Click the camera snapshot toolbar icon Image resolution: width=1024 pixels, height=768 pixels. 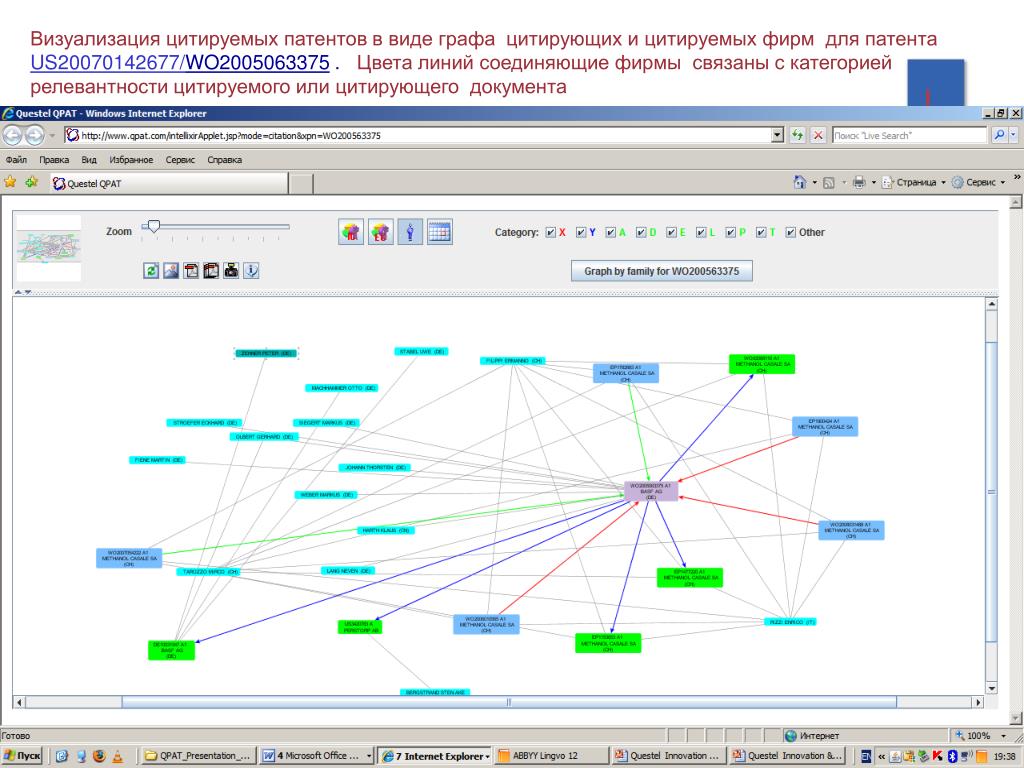pos(231,270)
